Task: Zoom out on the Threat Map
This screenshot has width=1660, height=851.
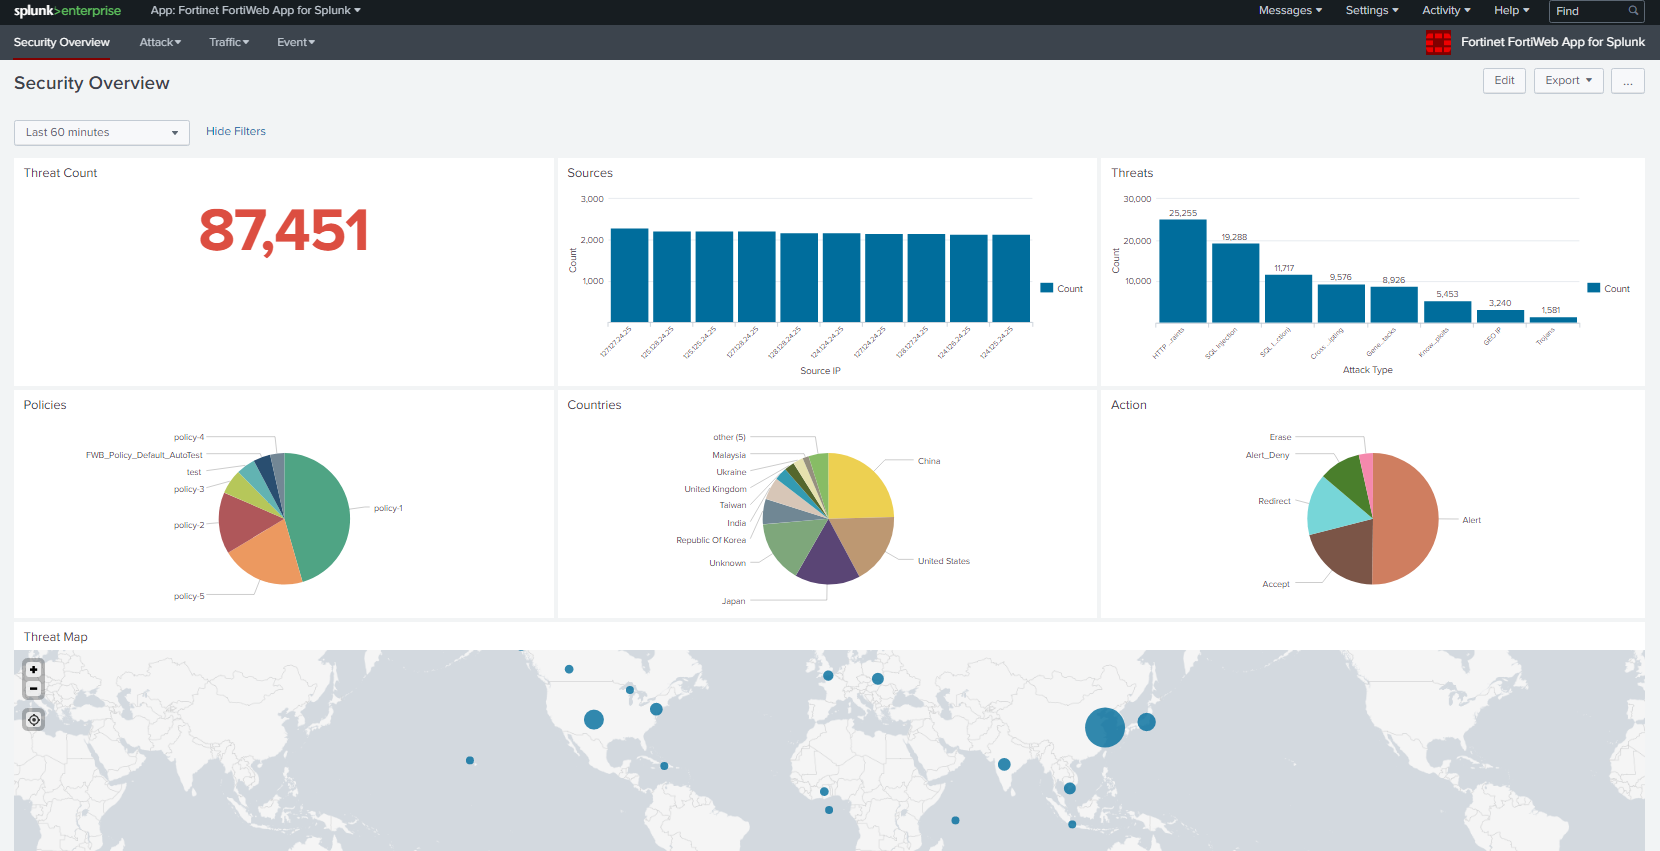Action: click(33, 689)
